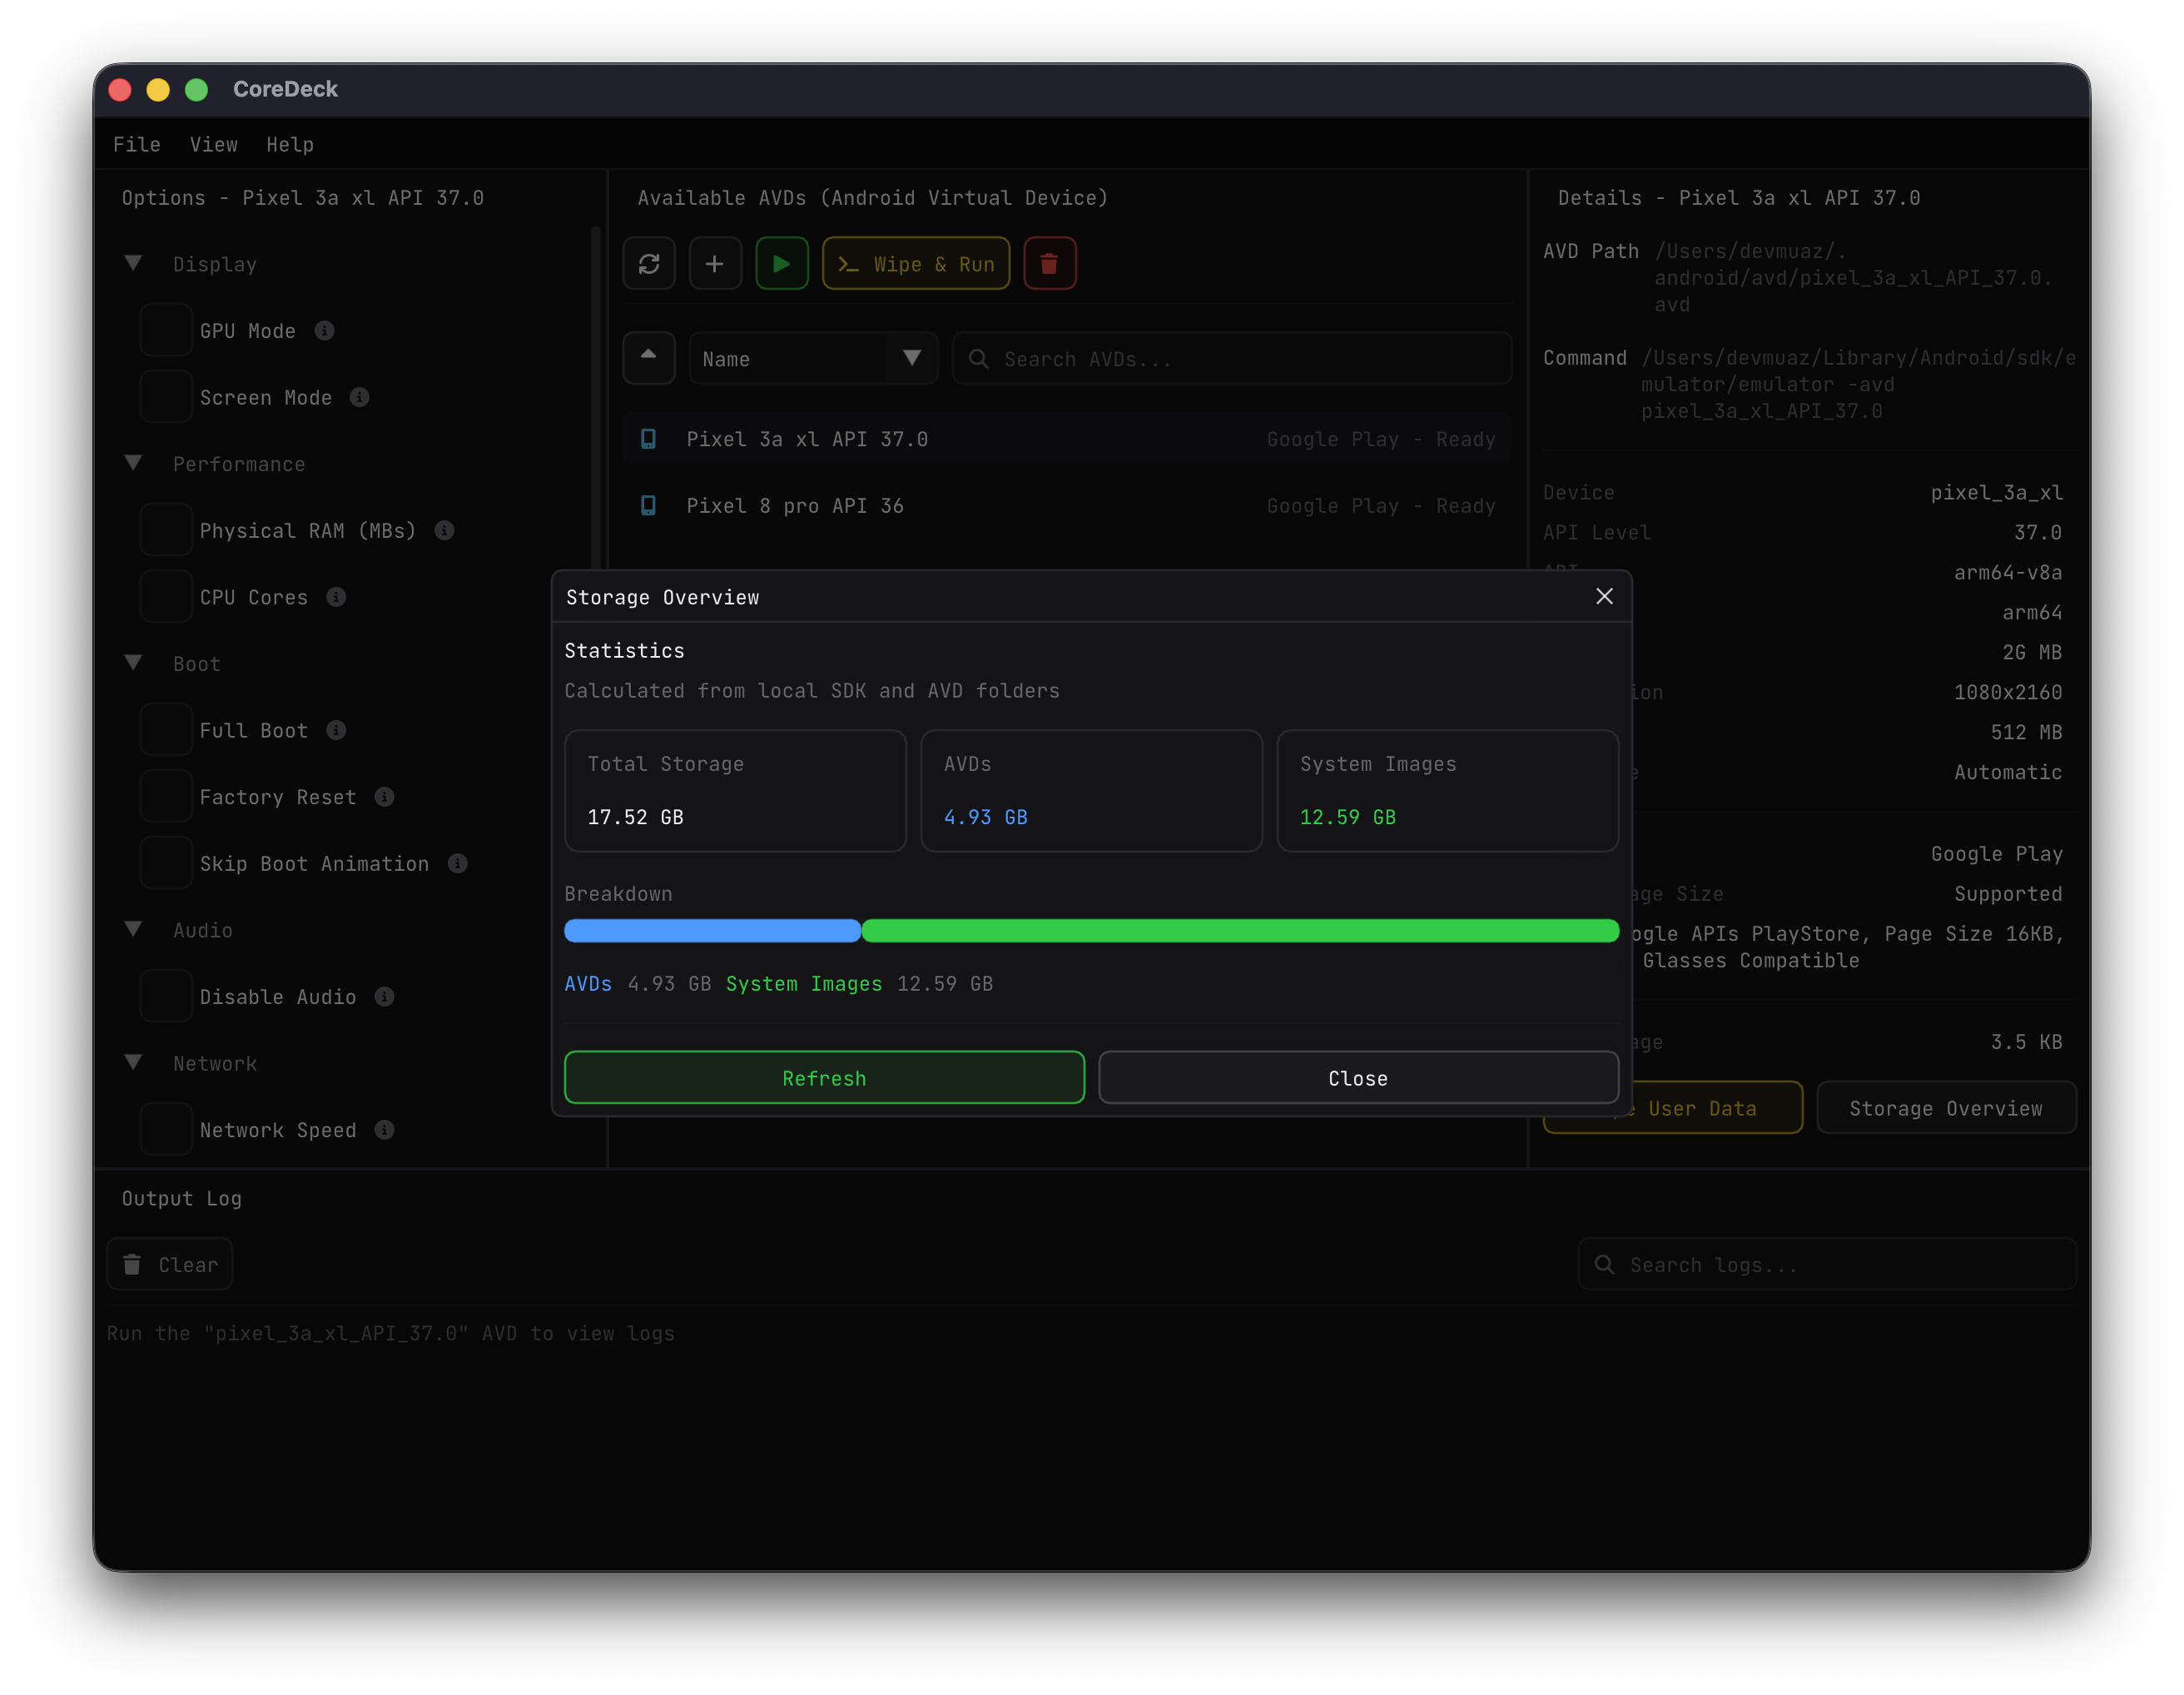Check the Full Boot option
The image size is (2184, 1695).
(x=166, y=731)
